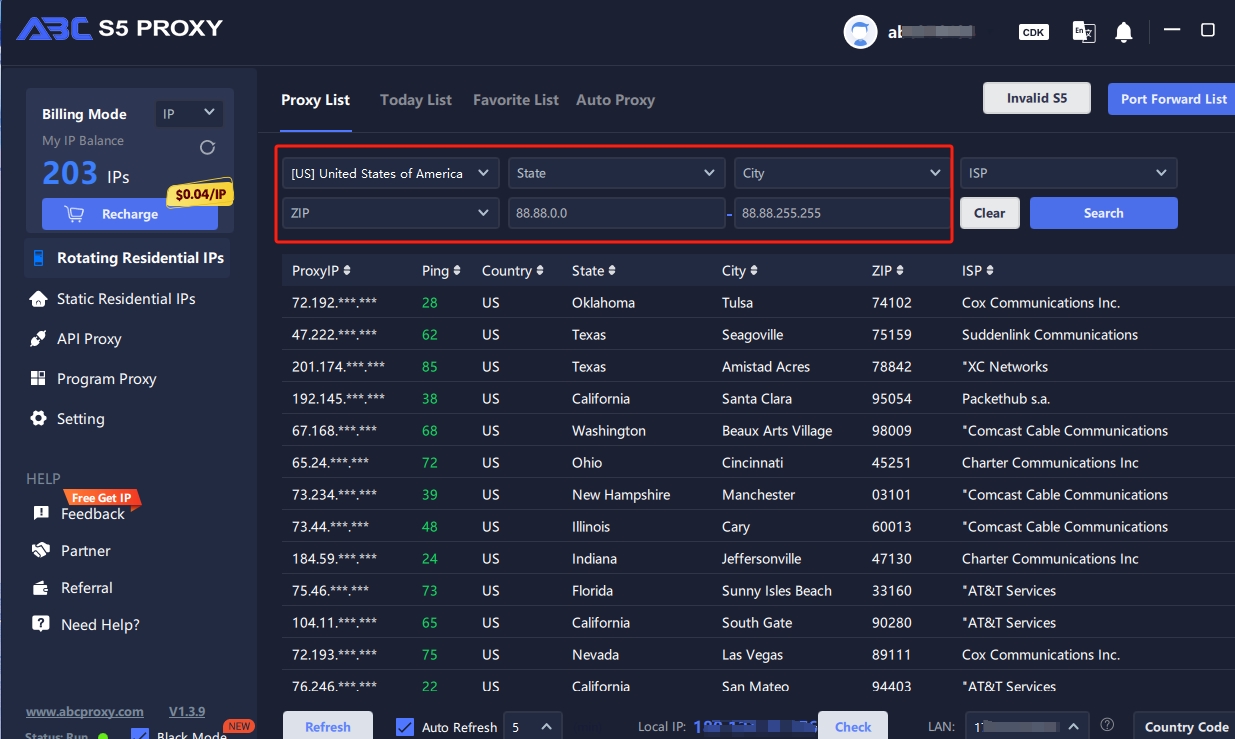The image size is (1235, 739).
Task: Click the language translation icon
Action: click(x=1083, y=32)
